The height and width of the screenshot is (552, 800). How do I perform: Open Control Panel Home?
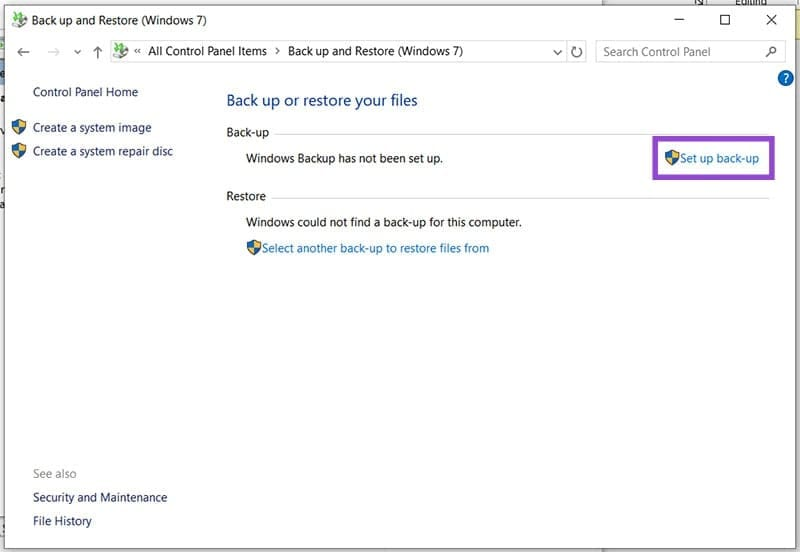(x=85, y=92)
